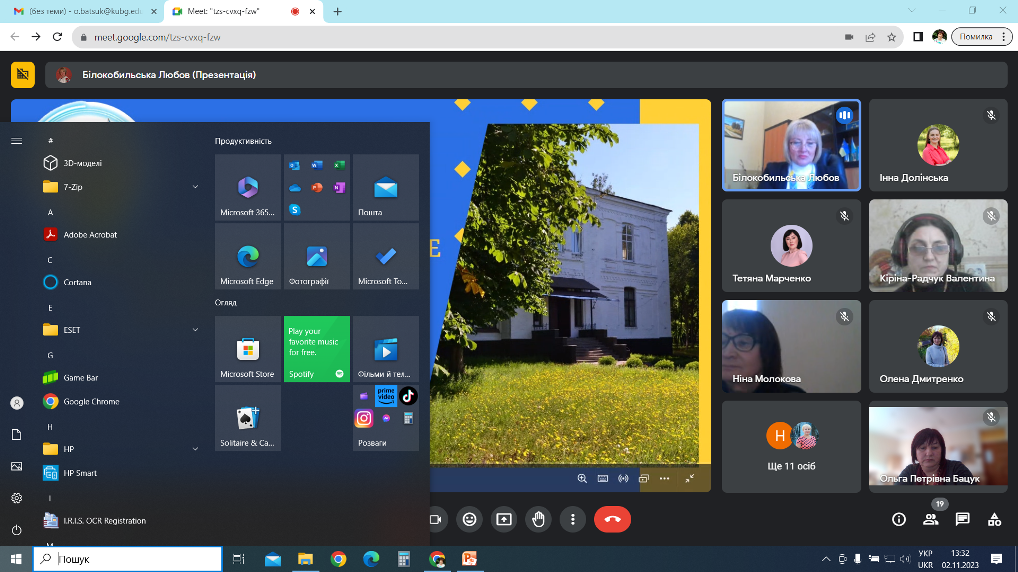Launch Google Chrome from Start menu list

pyautogui.click(x=91, y=402)
